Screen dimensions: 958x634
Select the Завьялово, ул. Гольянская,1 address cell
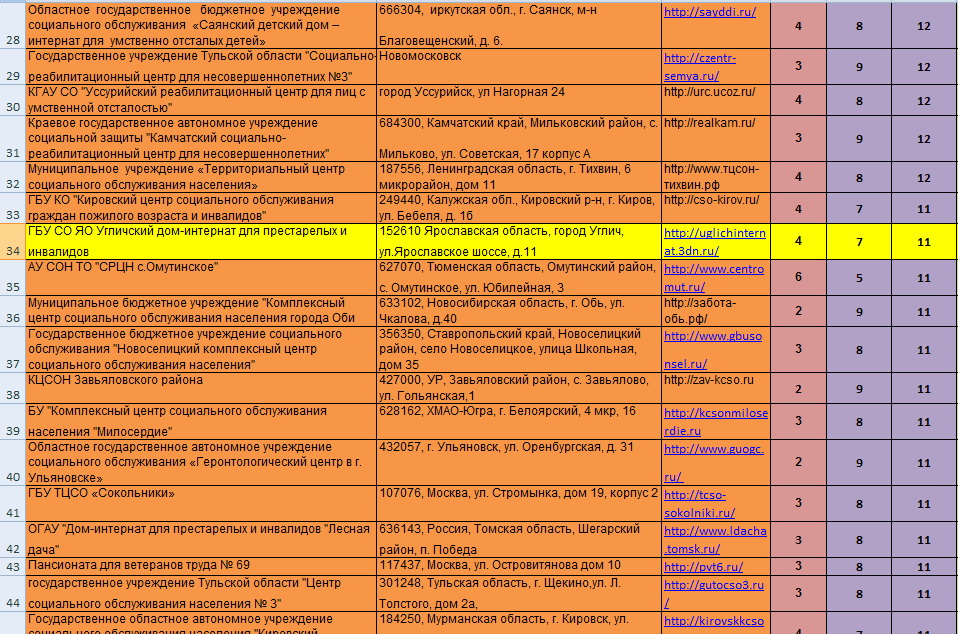(x=519, y=388)
